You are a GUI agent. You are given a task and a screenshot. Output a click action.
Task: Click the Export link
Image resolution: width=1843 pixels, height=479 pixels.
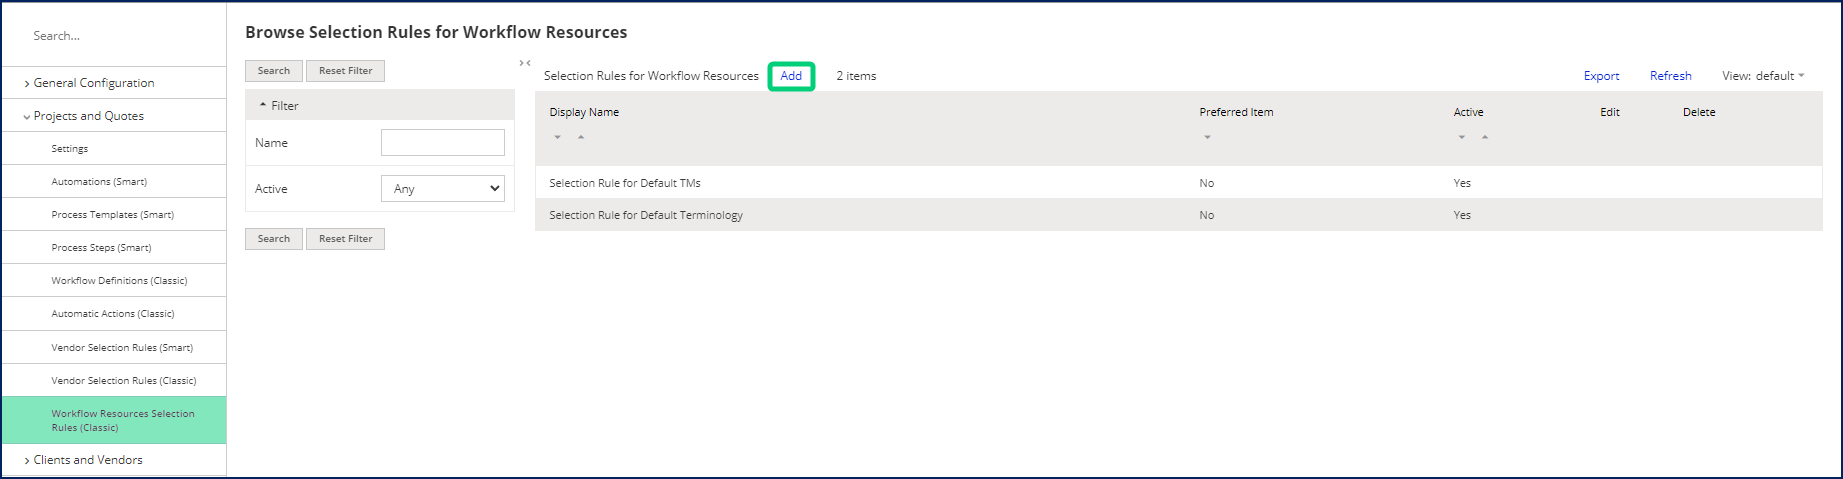tap(1601, 76)
